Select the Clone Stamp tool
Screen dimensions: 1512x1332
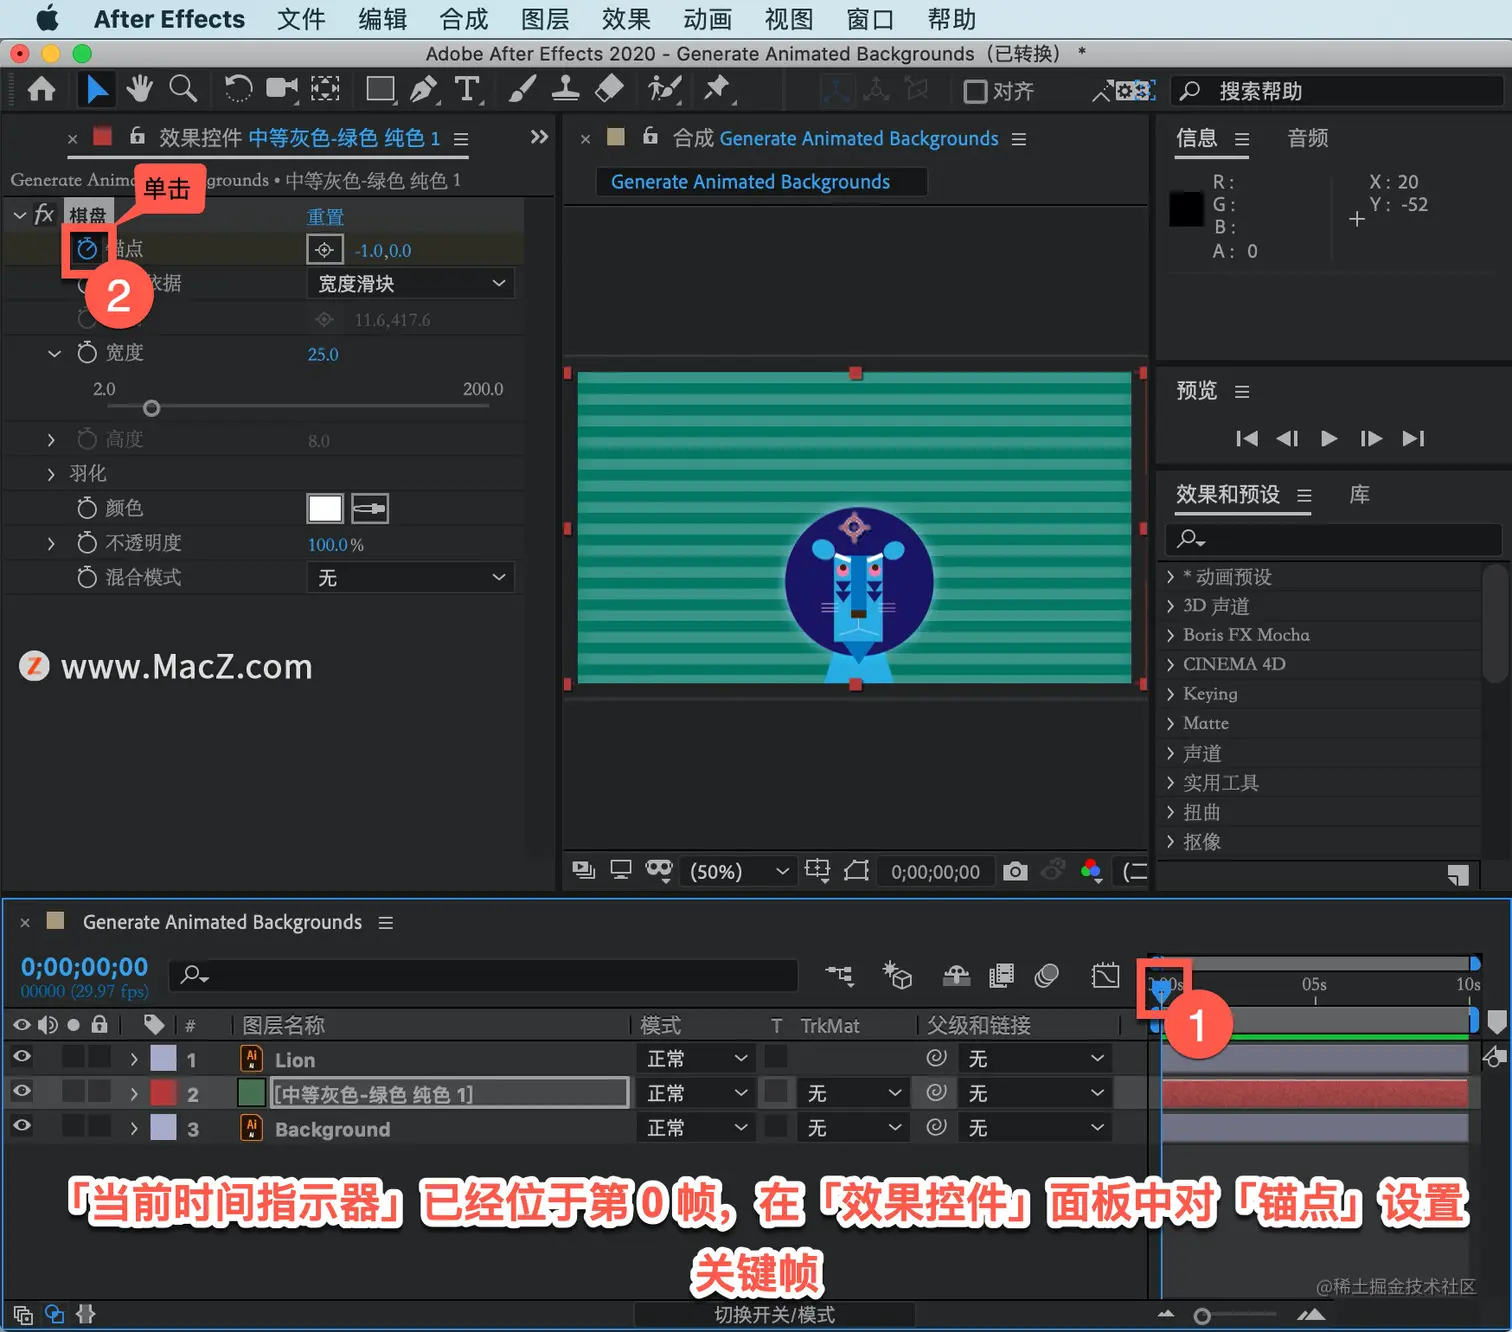tap(565, 89)
